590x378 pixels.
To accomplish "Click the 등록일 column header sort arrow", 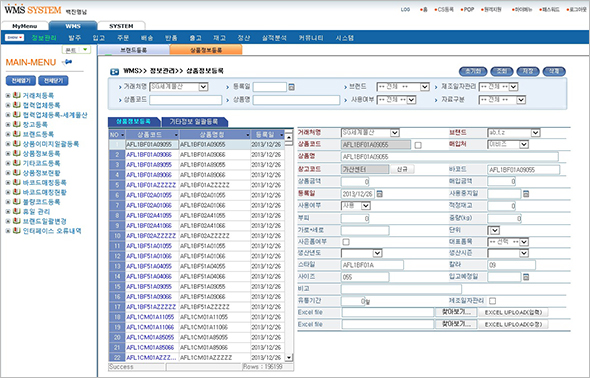I will point(281,135).
